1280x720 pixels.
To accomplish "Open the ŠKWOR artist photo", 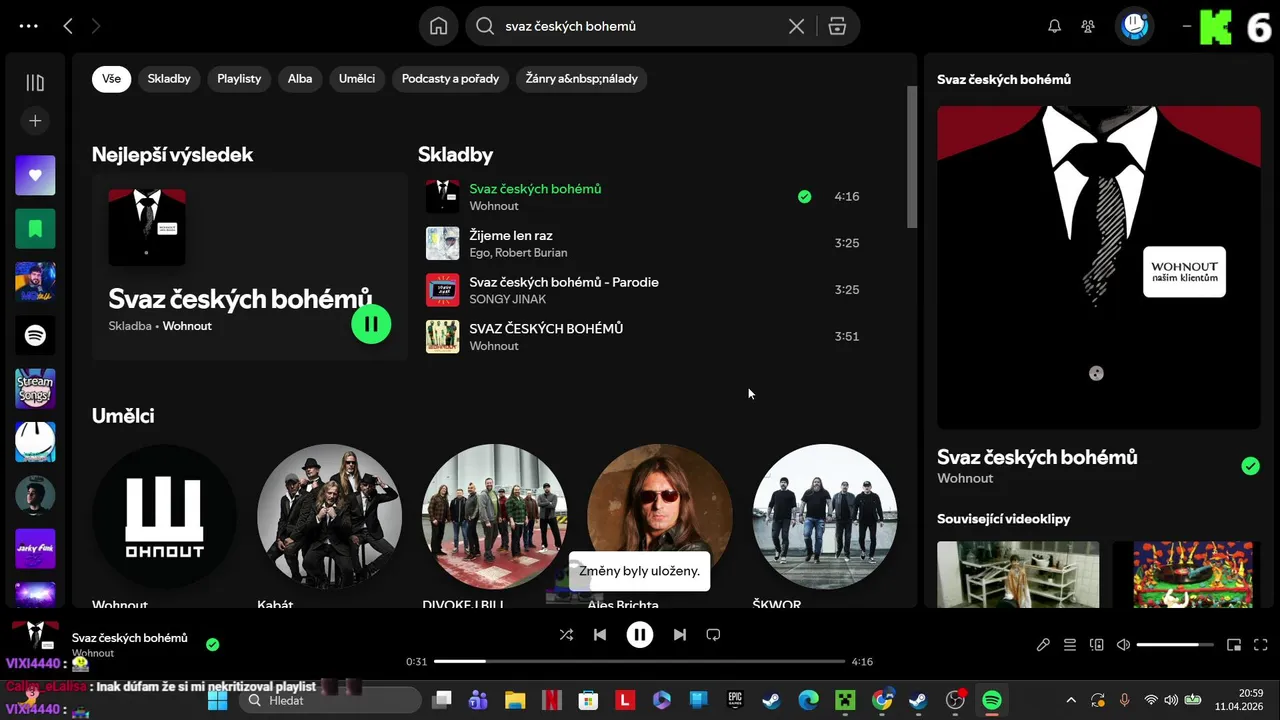I will point(825,517).
